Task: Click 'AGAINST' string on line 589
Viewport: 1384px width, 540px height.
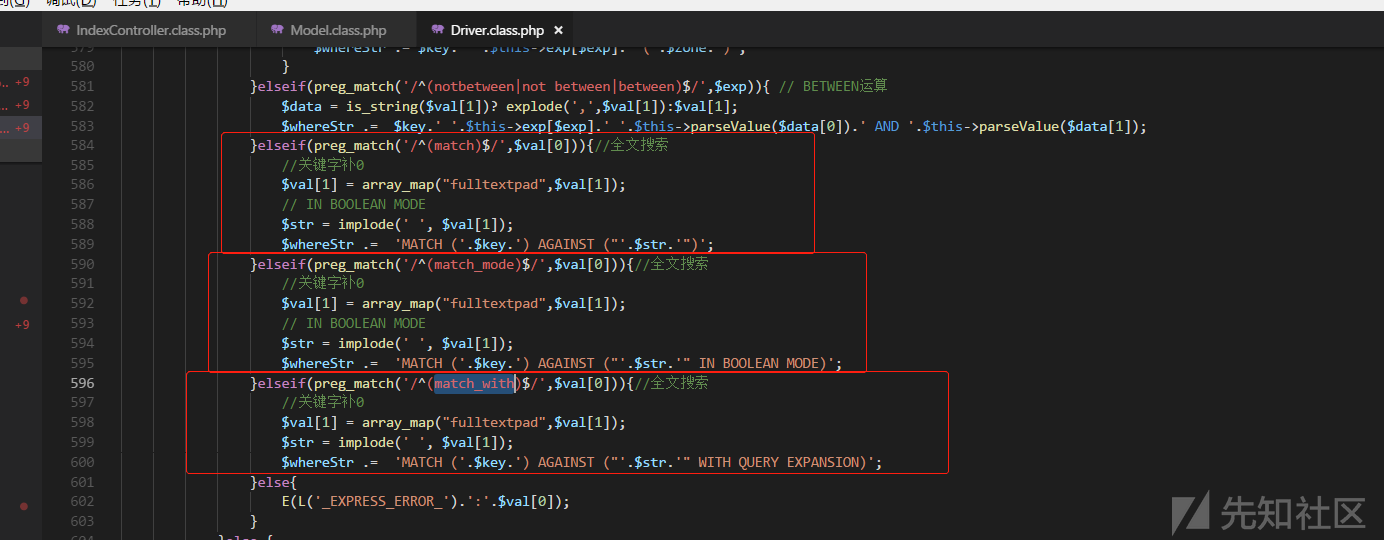Action: 566,244
